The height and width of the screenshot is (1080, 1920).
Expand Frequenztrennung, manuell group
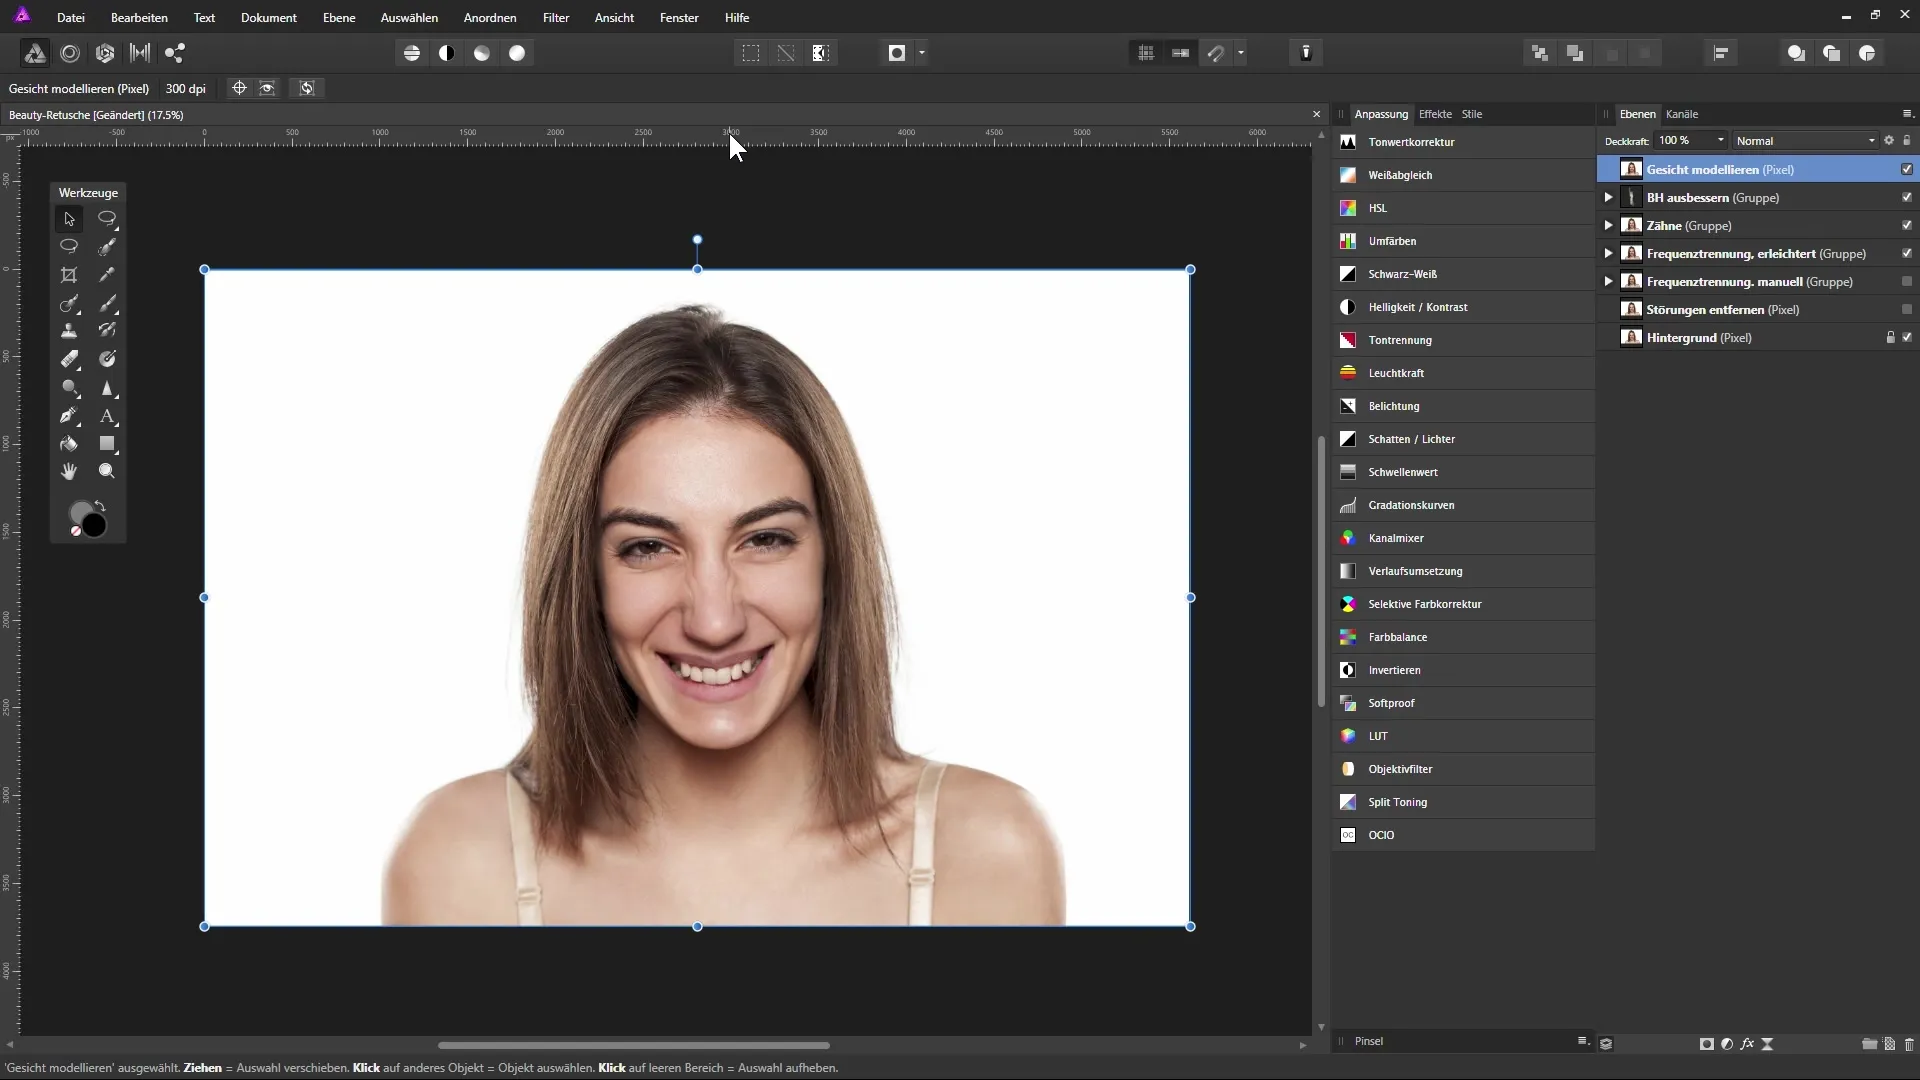(1608, 282)
